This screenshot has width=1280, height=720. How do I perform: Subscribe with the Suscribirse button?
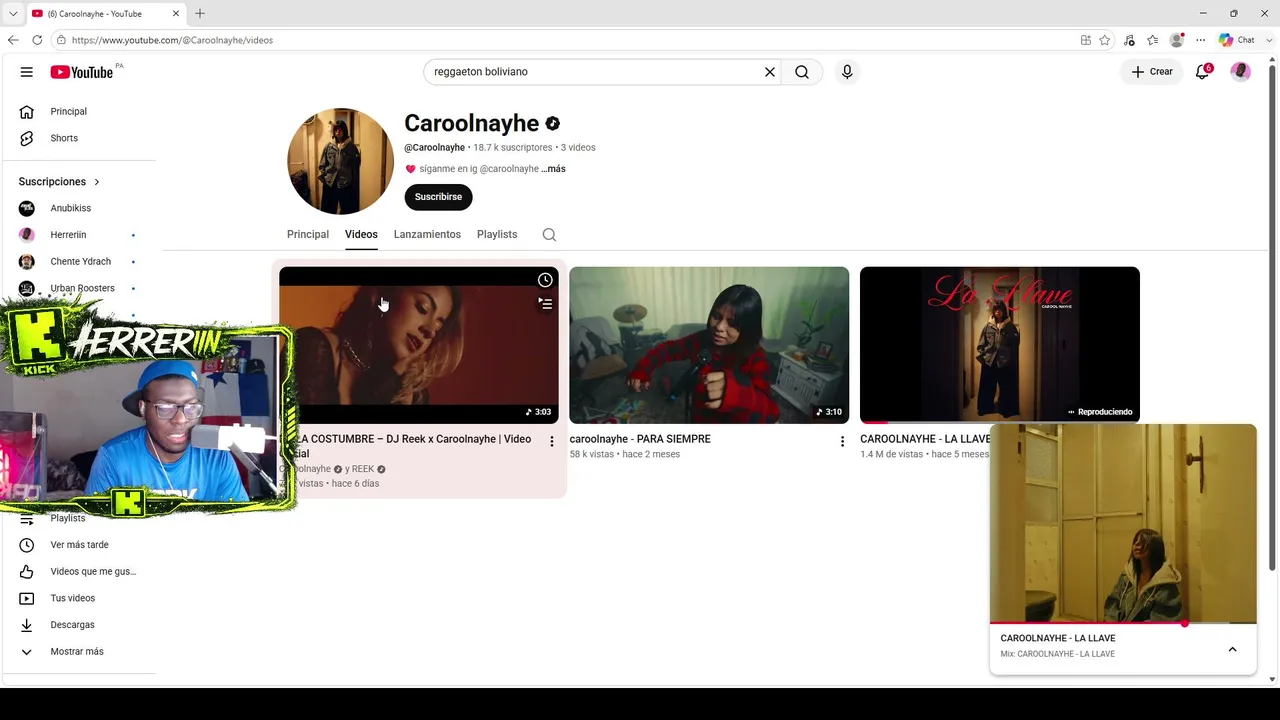pos(438,197)
